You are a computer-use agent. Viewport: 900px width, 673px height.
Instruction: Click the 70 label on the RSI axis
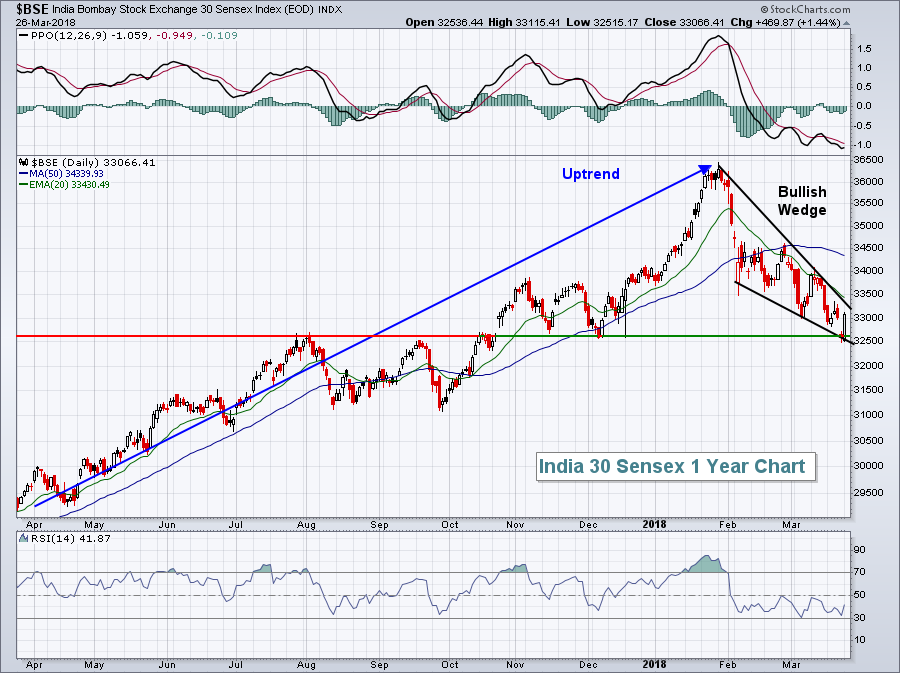tap(860, 572)
